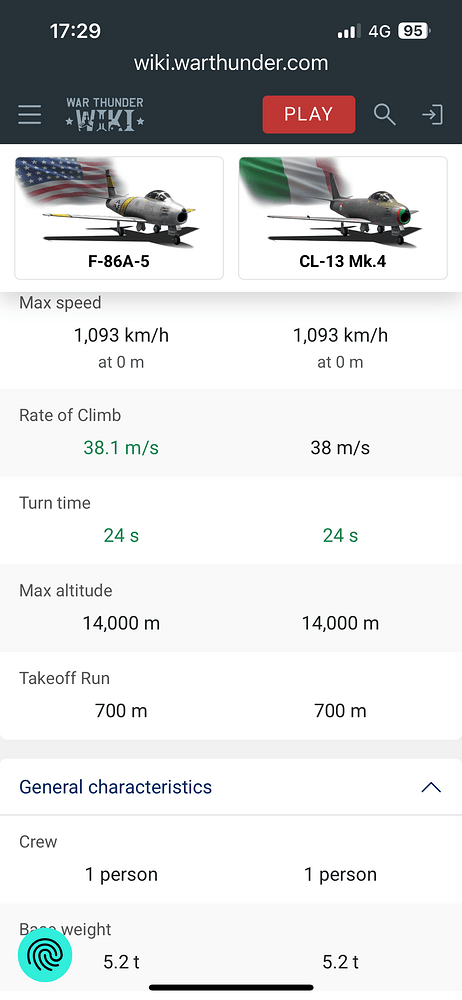The image size is (462, 1000).
Task: Select the CL-13 Mk.4 aircraft card
Action: pyautogui.click(x=343, y=218)
